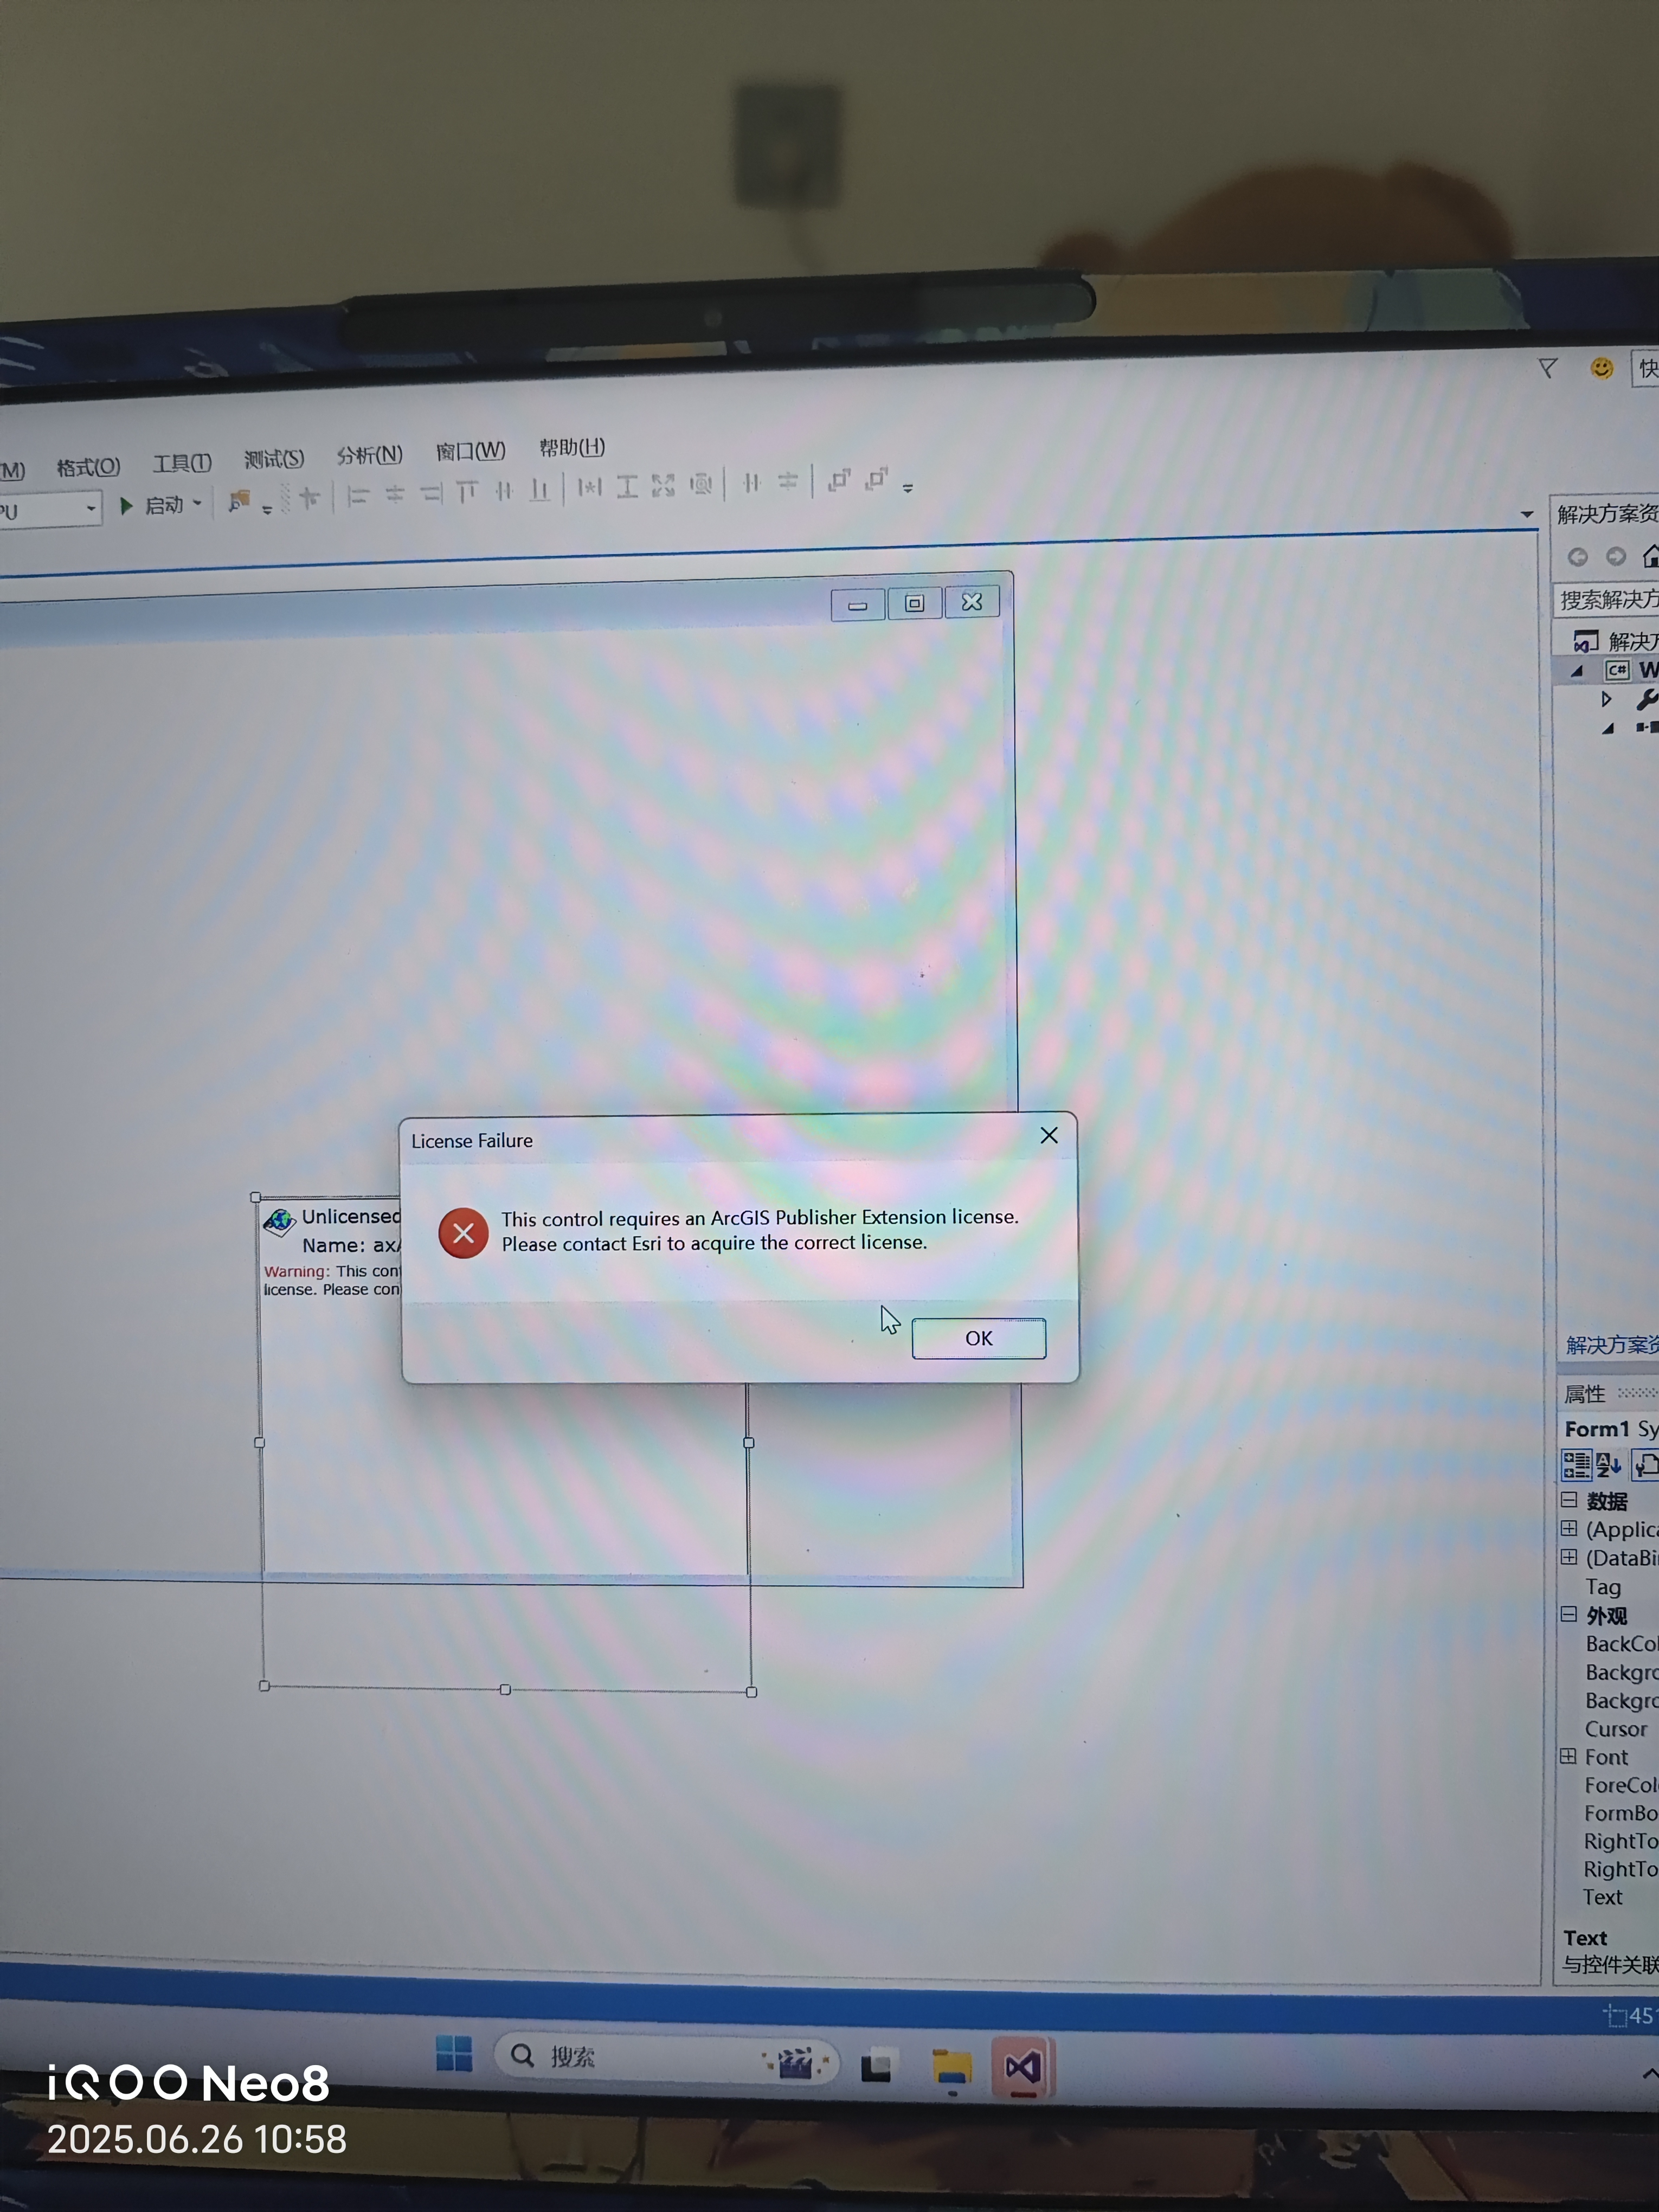Viewport: 1659px width, 2212px height.
Task: Open File Explorer from the taskbar
Action: pos(951,2067)
